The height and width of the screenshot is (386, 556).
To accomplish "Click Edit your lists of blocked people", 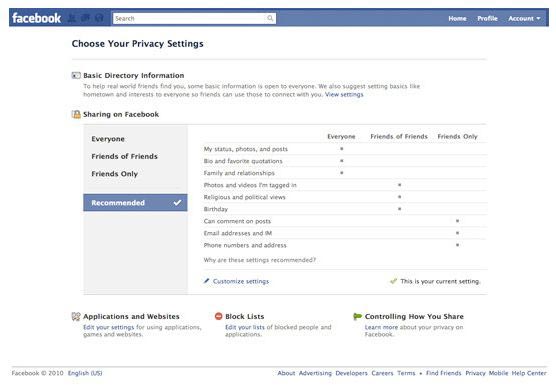I will pos(245,327).
